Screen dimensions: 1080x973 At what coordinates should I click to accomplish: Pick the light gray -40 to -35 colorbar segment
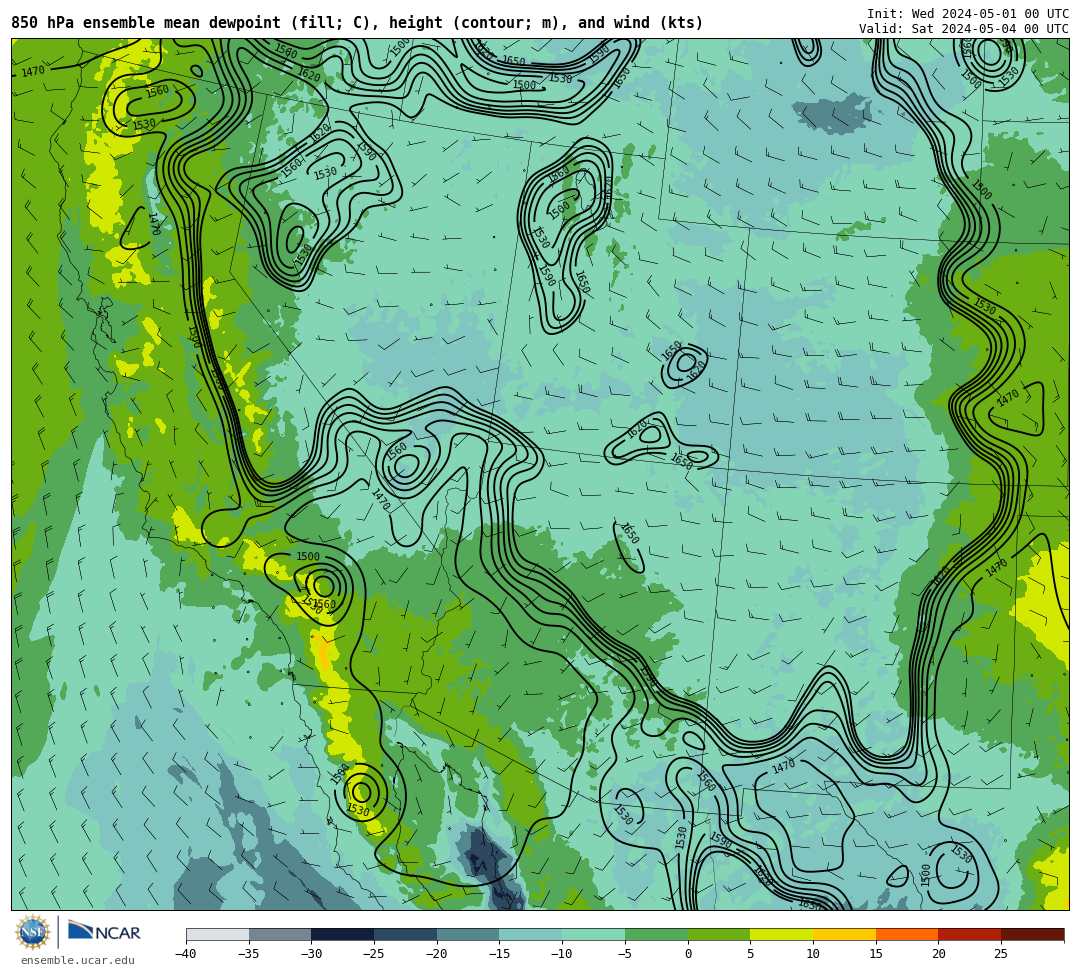click(218, 934)
